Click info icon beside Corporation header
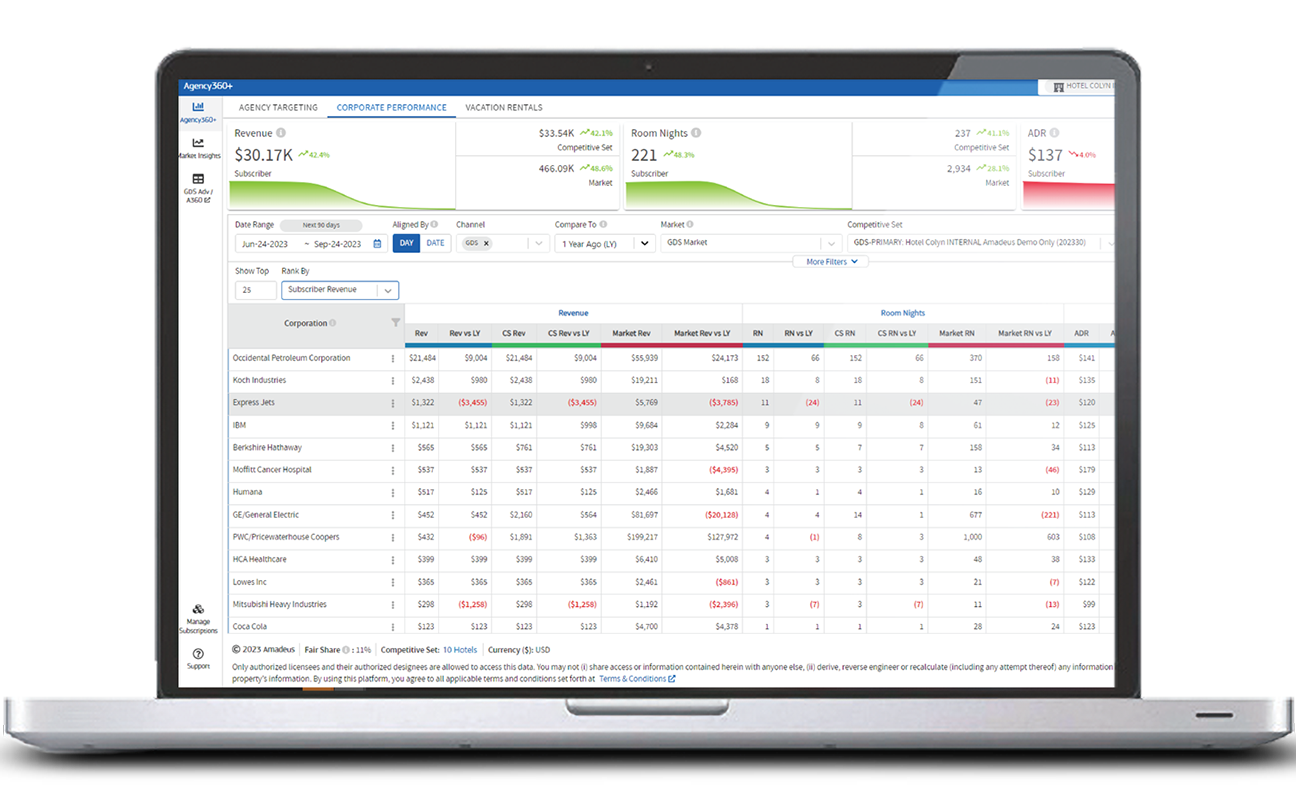This screenshot has height=807, width=1296. [333, 323]
